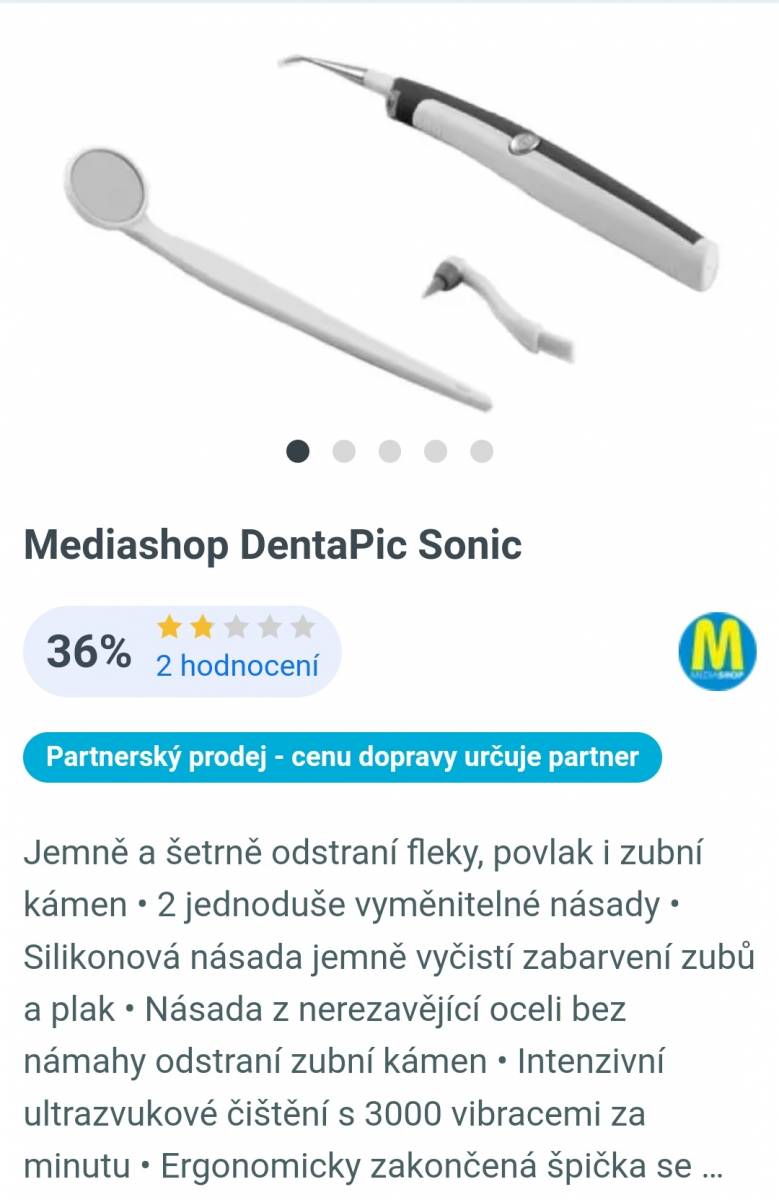This screenshot has height=1200, width=779.
Task: Switch to the third image dot
Action: point(390,451)
